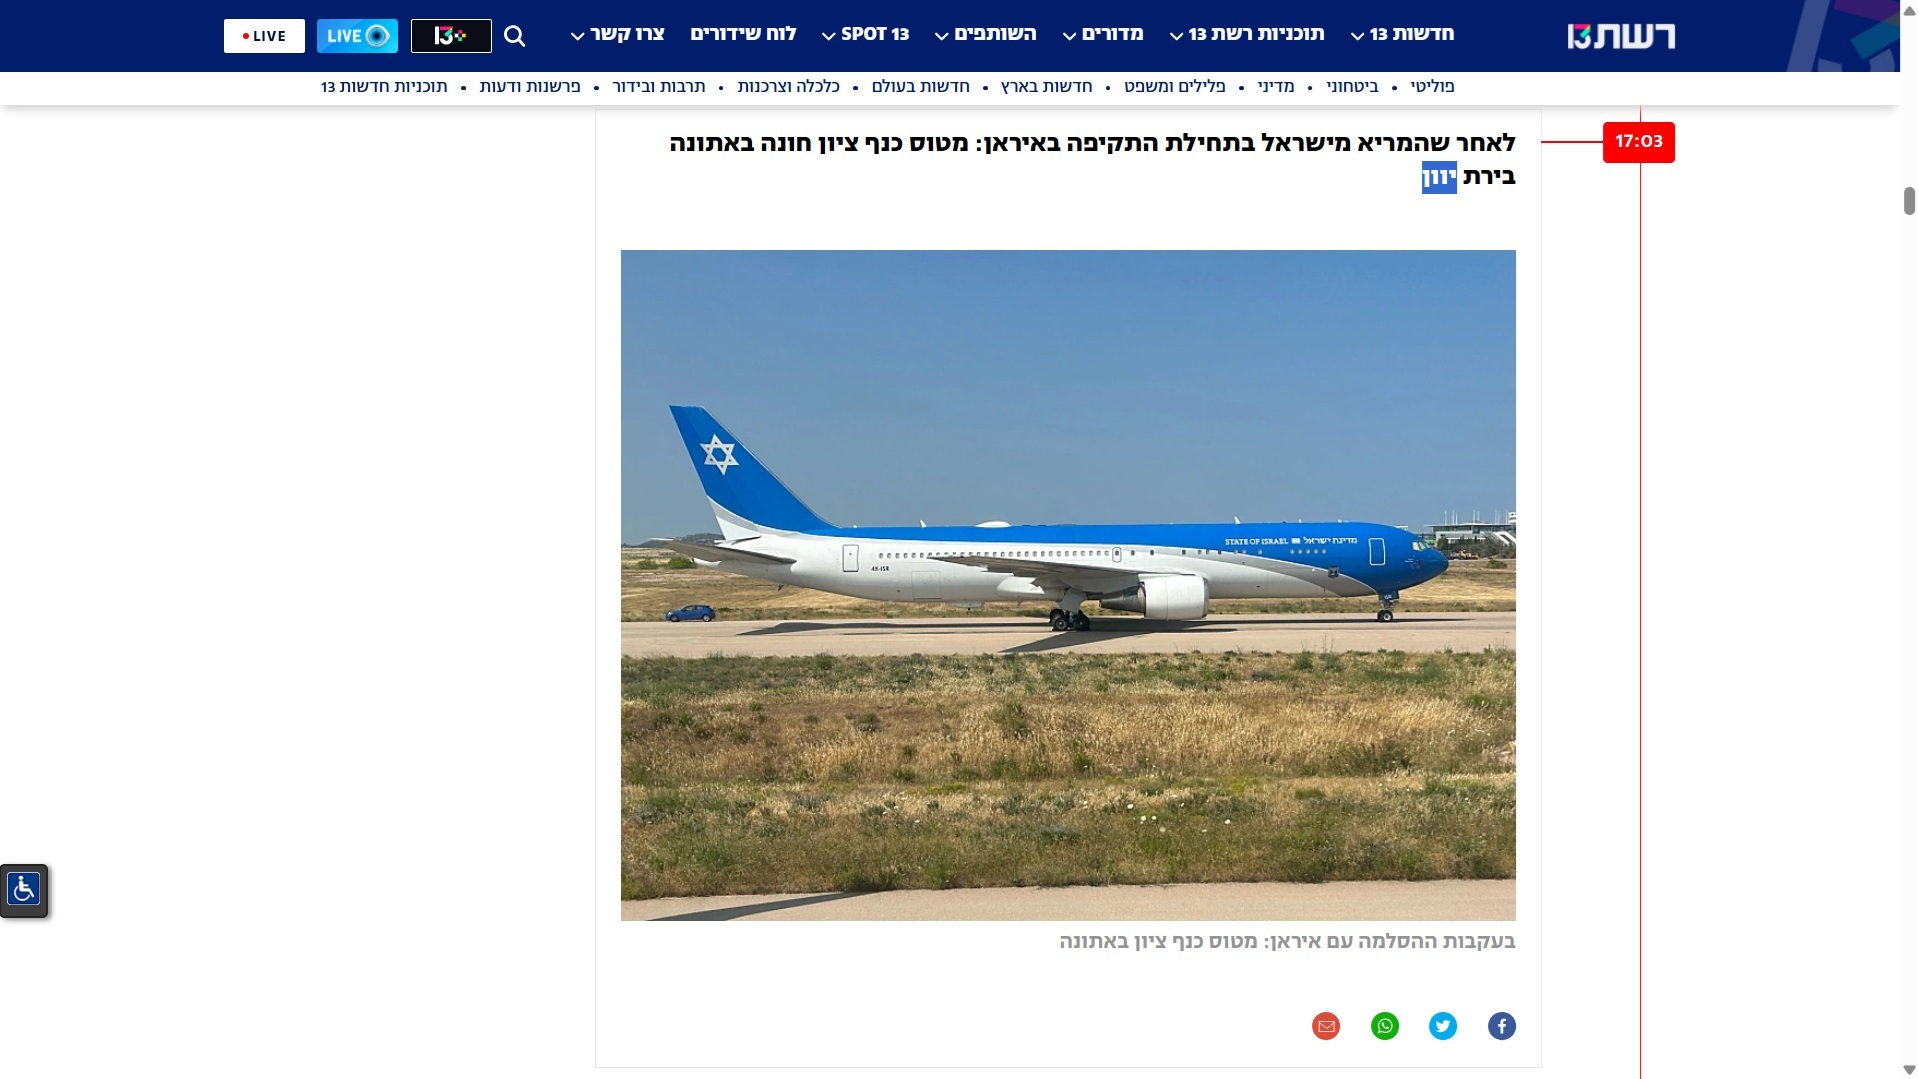Open the blue LIVE eye button
1918x1079 pixels.
357,36
